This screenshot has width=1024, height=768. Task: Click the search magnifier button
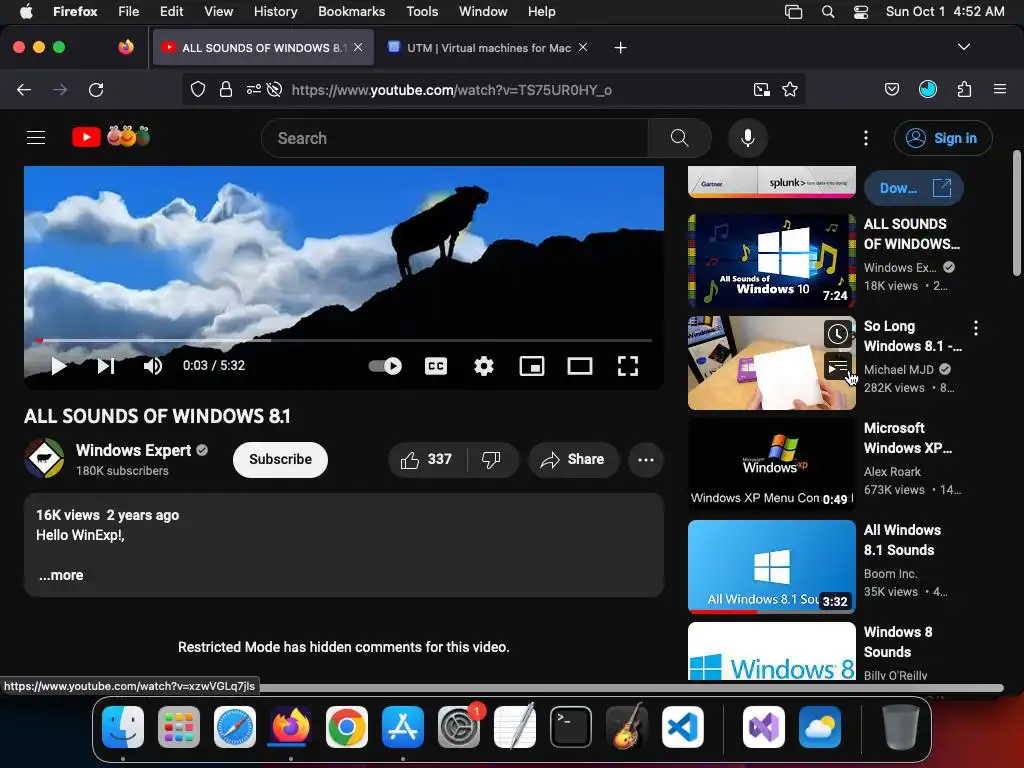point(680,138)
